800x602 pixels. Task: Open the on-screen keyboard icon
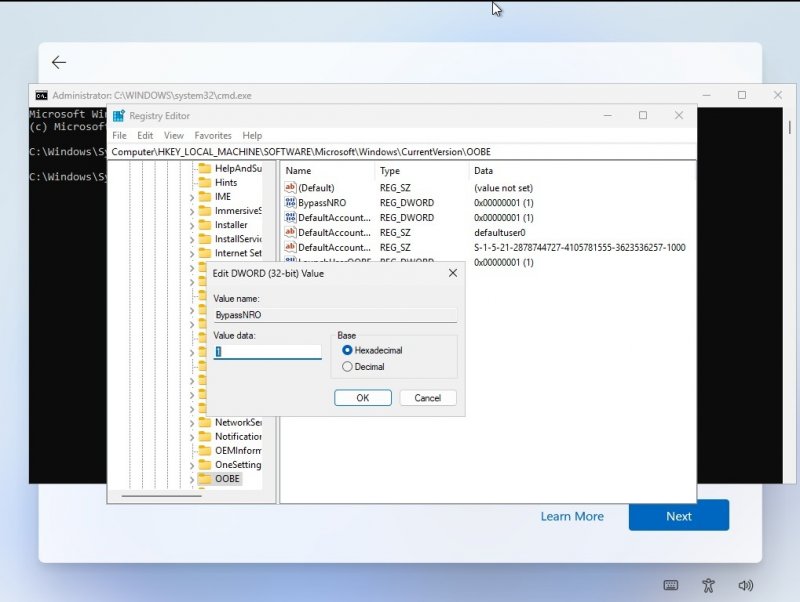(671, 585)
